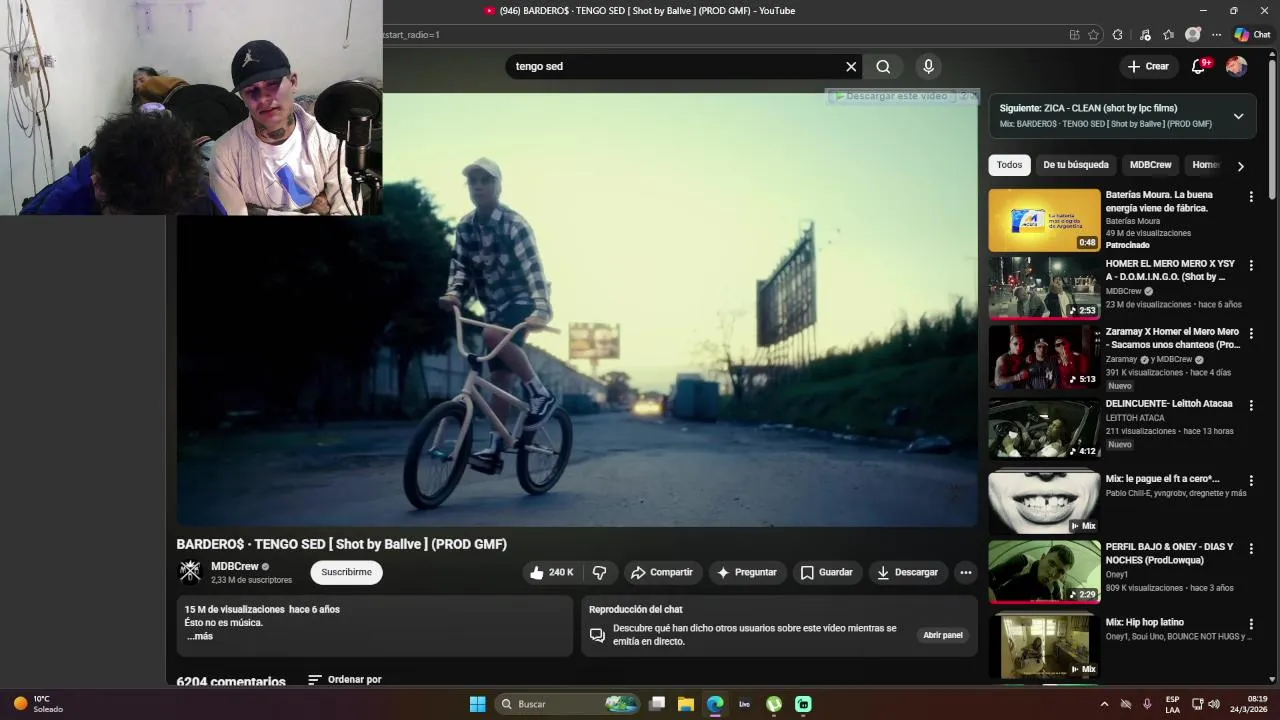
Task: Download the video with Descargar button
Action: click(908, 573)
